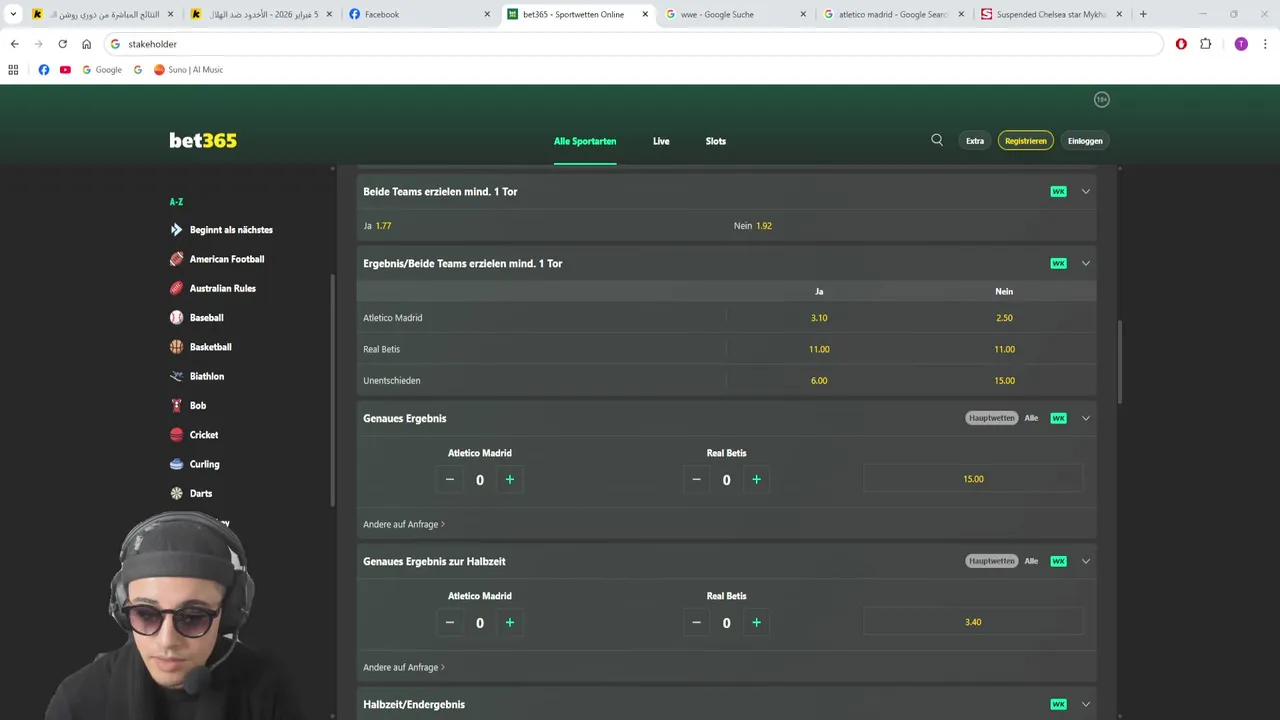Open the Chrome profile avatar
Viewport: 1280px width, 720px height.
[1241, 44]
